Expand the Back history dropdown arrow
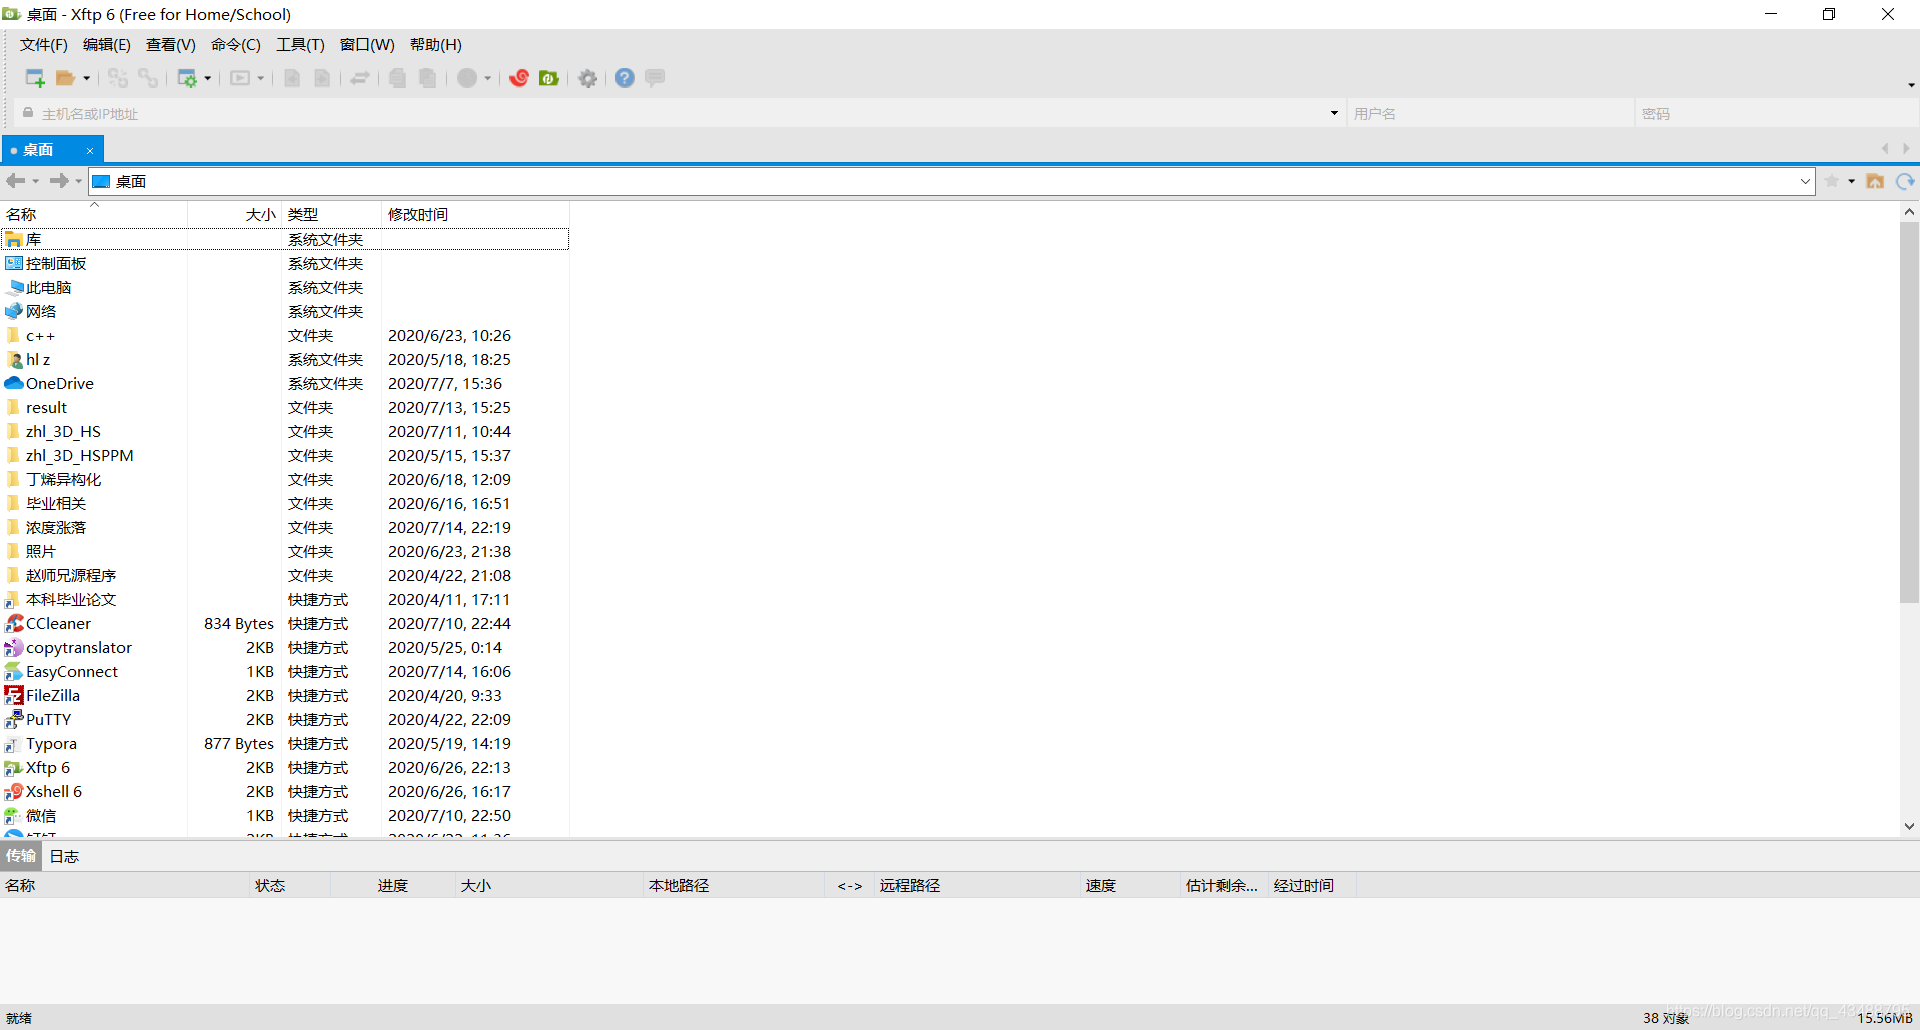The image size is (1920, 1030). (x=36, y=181)
